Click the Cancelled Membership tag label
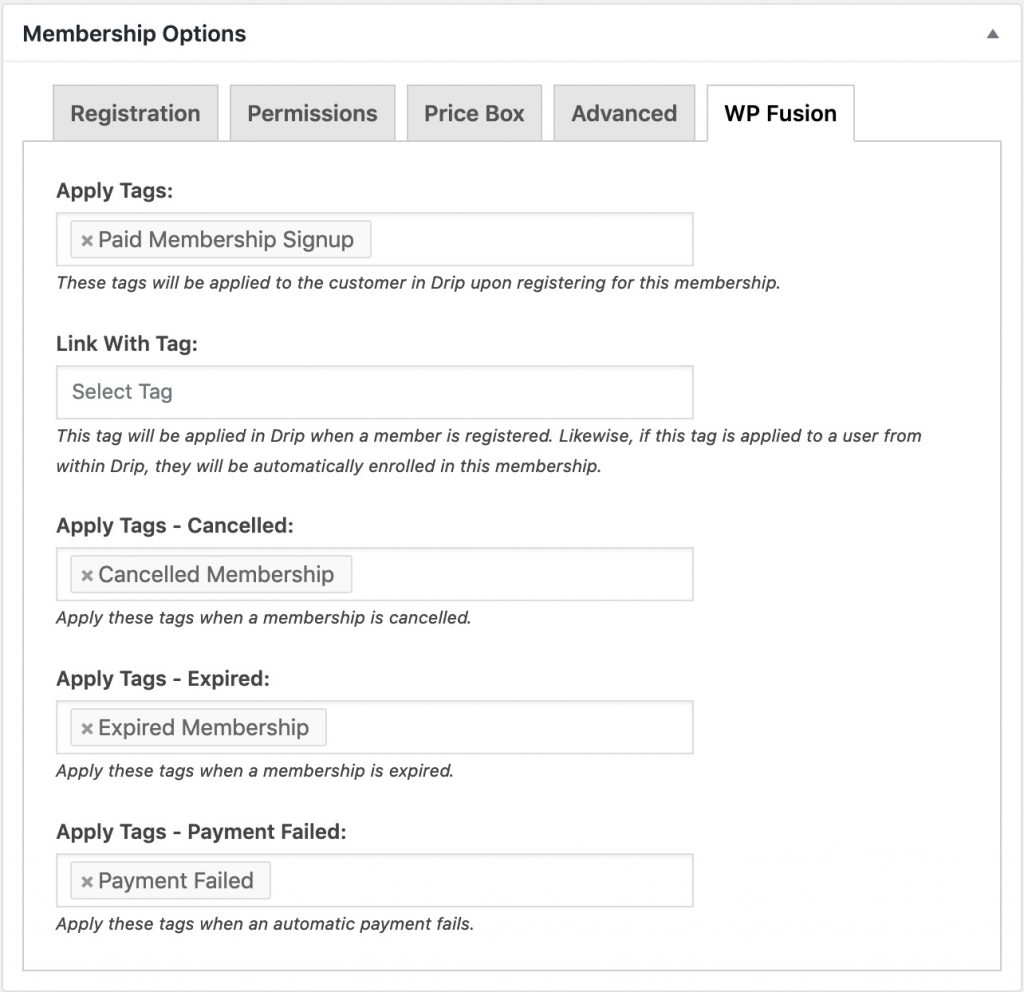This screenshot has height=992, width=1024. tap(216, 575)
